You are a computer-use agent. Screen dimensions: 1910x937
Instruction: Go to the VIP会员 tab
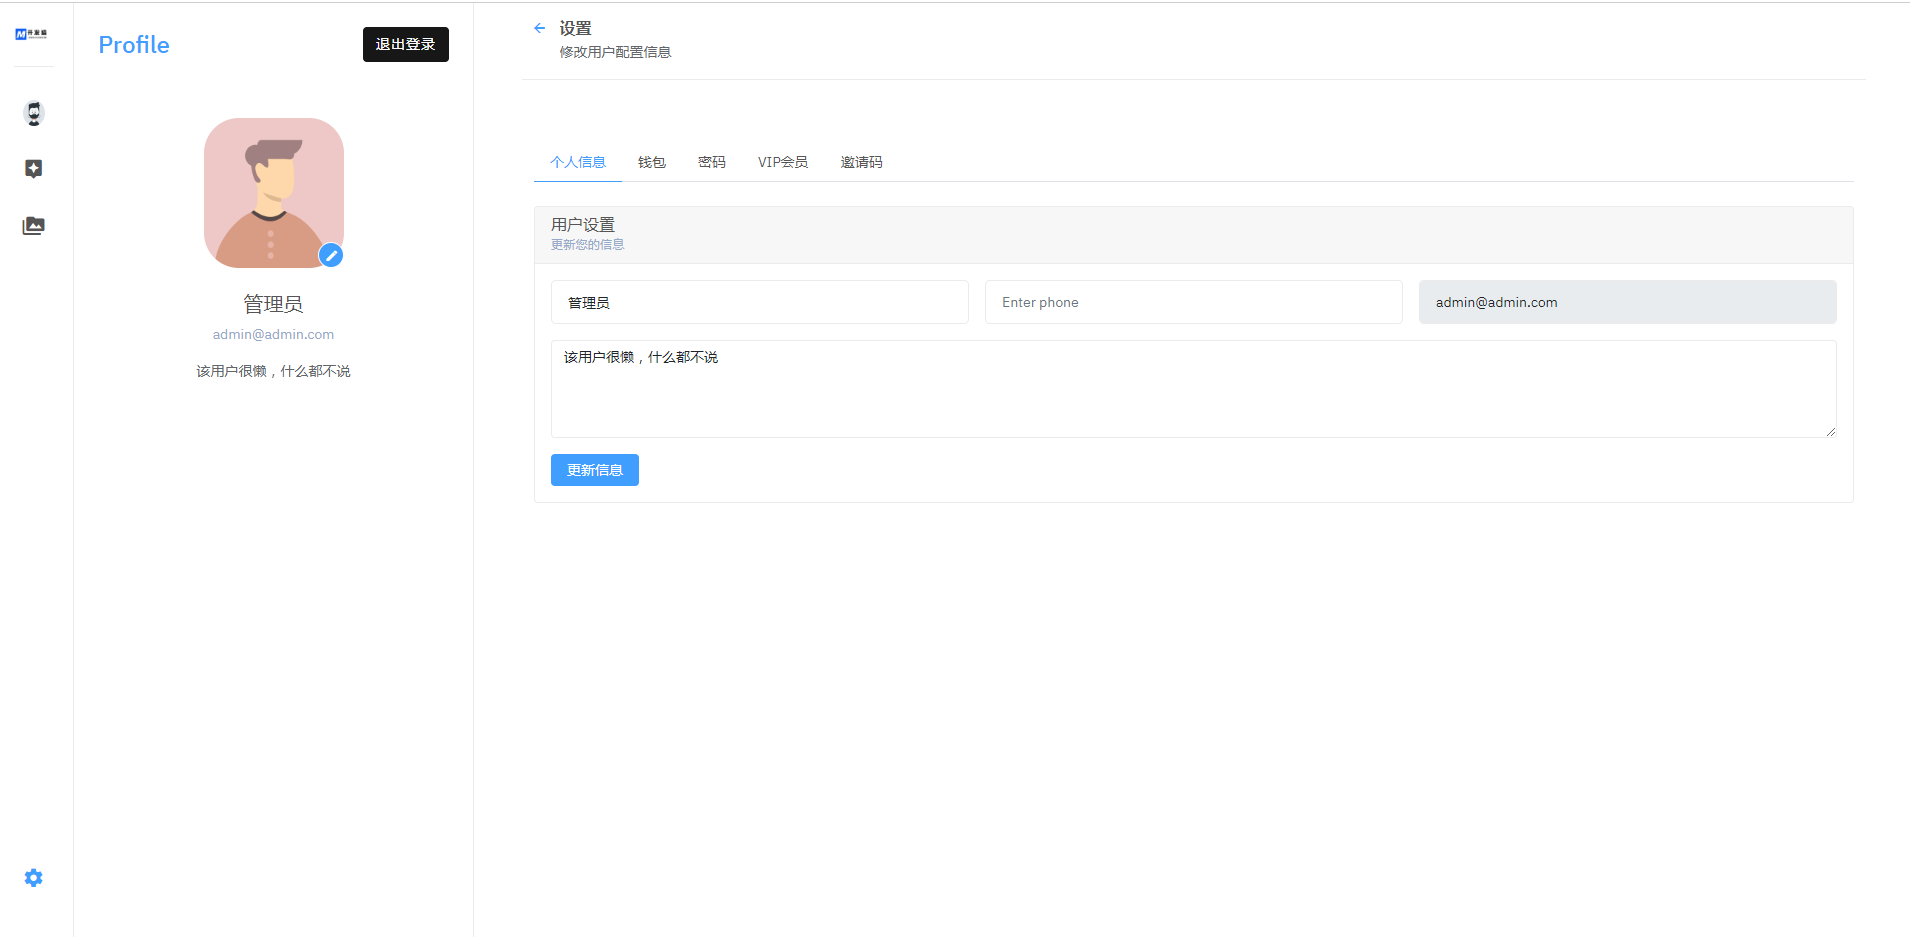tap(783, 162)
